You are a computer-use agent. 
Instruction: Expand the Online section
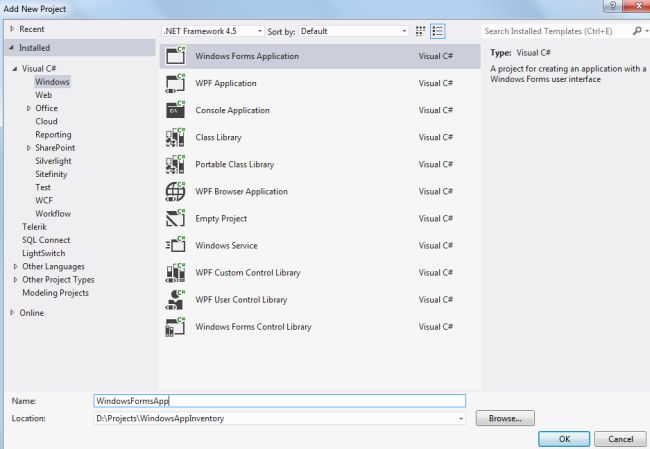(12, 312)
